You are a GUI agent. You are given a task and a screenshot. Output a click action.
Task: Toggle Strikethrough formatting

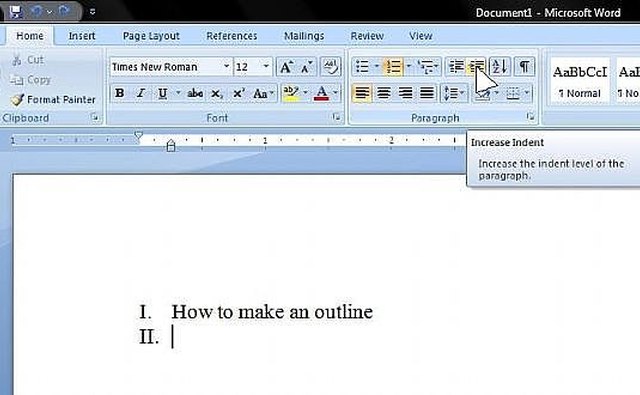[195, 93]
